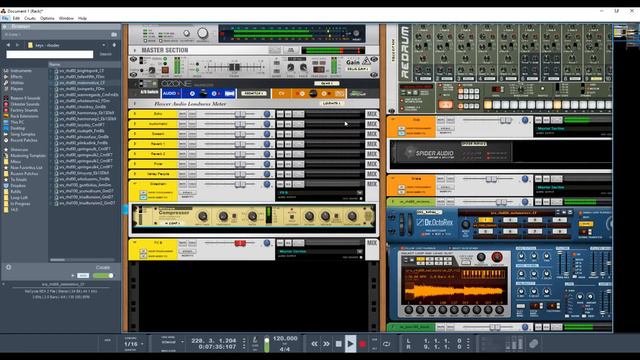Expand the Reverb 2 mix channel
Screen dimensions: 640x360
click(x=135, y=154)
